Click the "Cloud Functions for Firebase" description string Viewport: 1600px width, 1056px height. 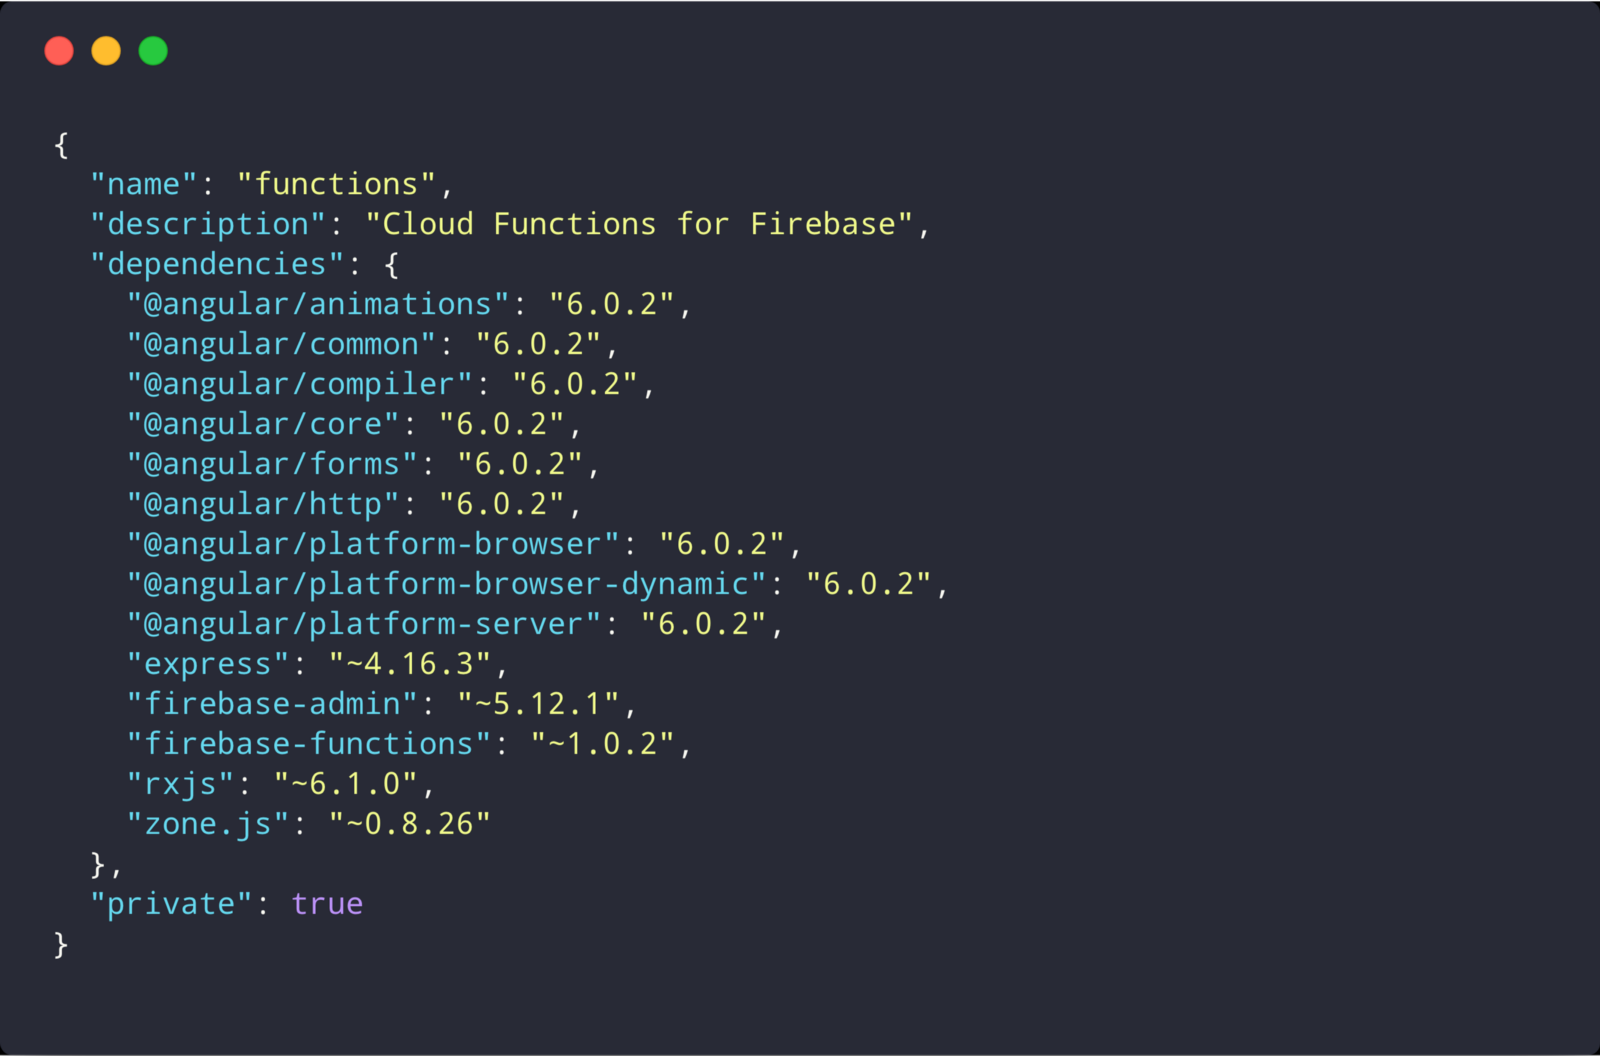pos(639,225)
